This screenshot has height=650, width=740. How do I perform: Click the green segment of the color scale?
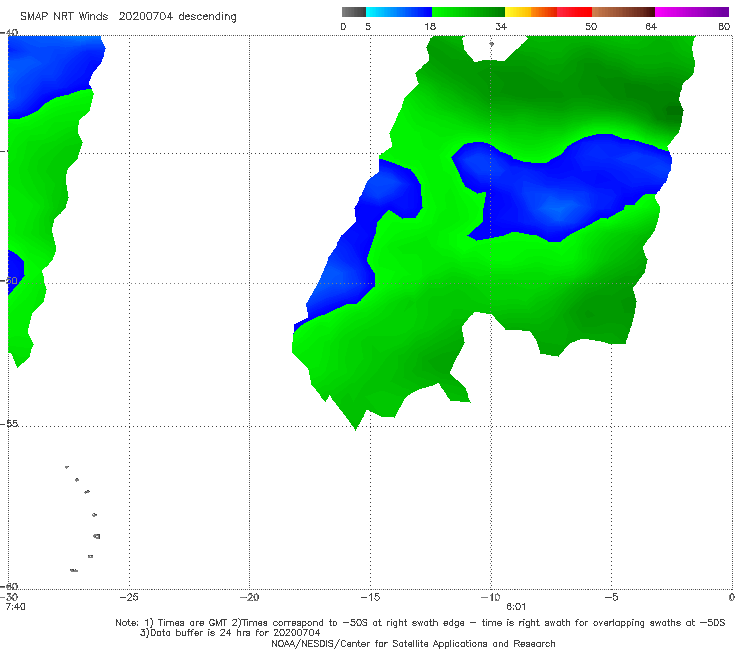[x=468, y=12]
